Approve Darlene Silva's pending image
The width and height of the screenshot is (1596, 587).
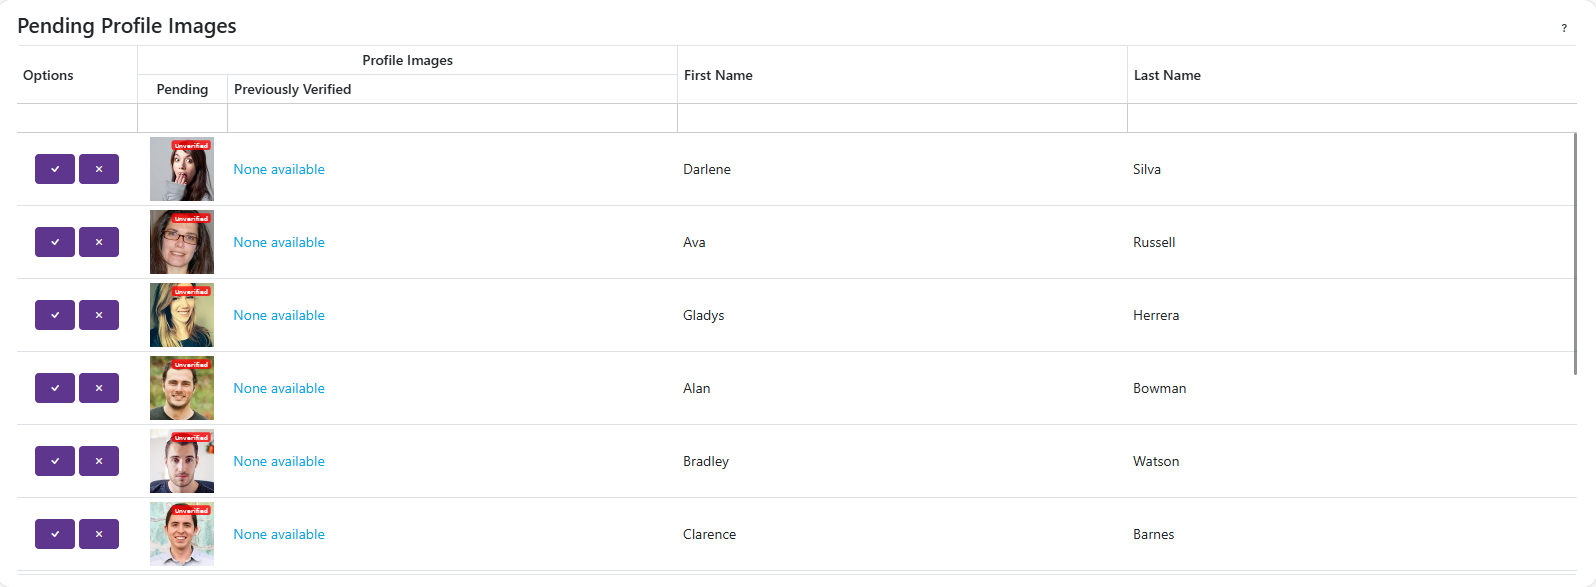coord(55,169)
